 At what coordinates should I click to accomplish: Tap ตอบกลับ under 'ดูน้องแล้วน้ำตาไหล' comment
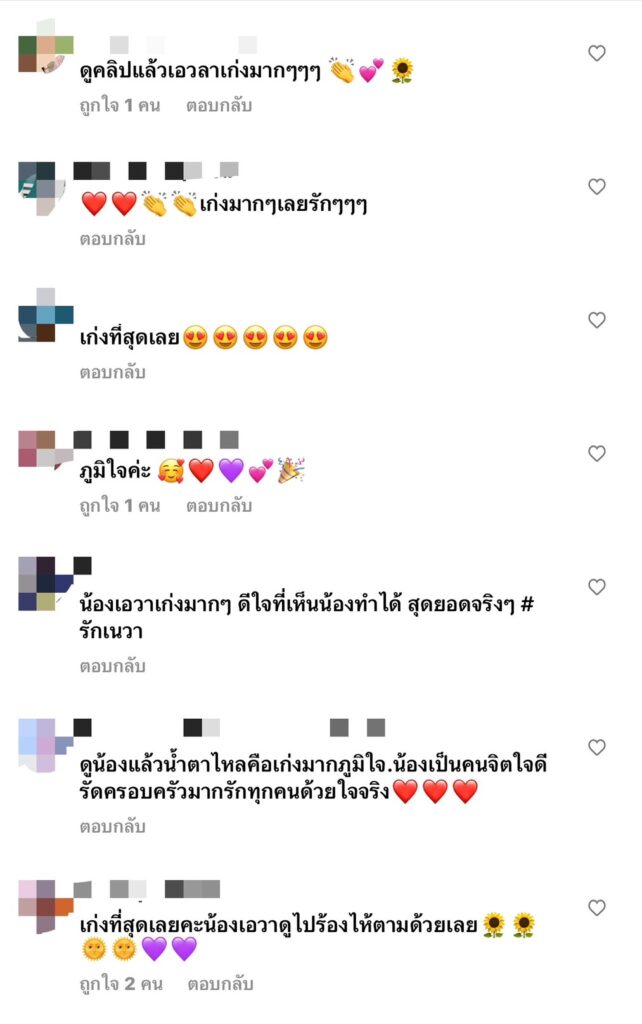112,827
